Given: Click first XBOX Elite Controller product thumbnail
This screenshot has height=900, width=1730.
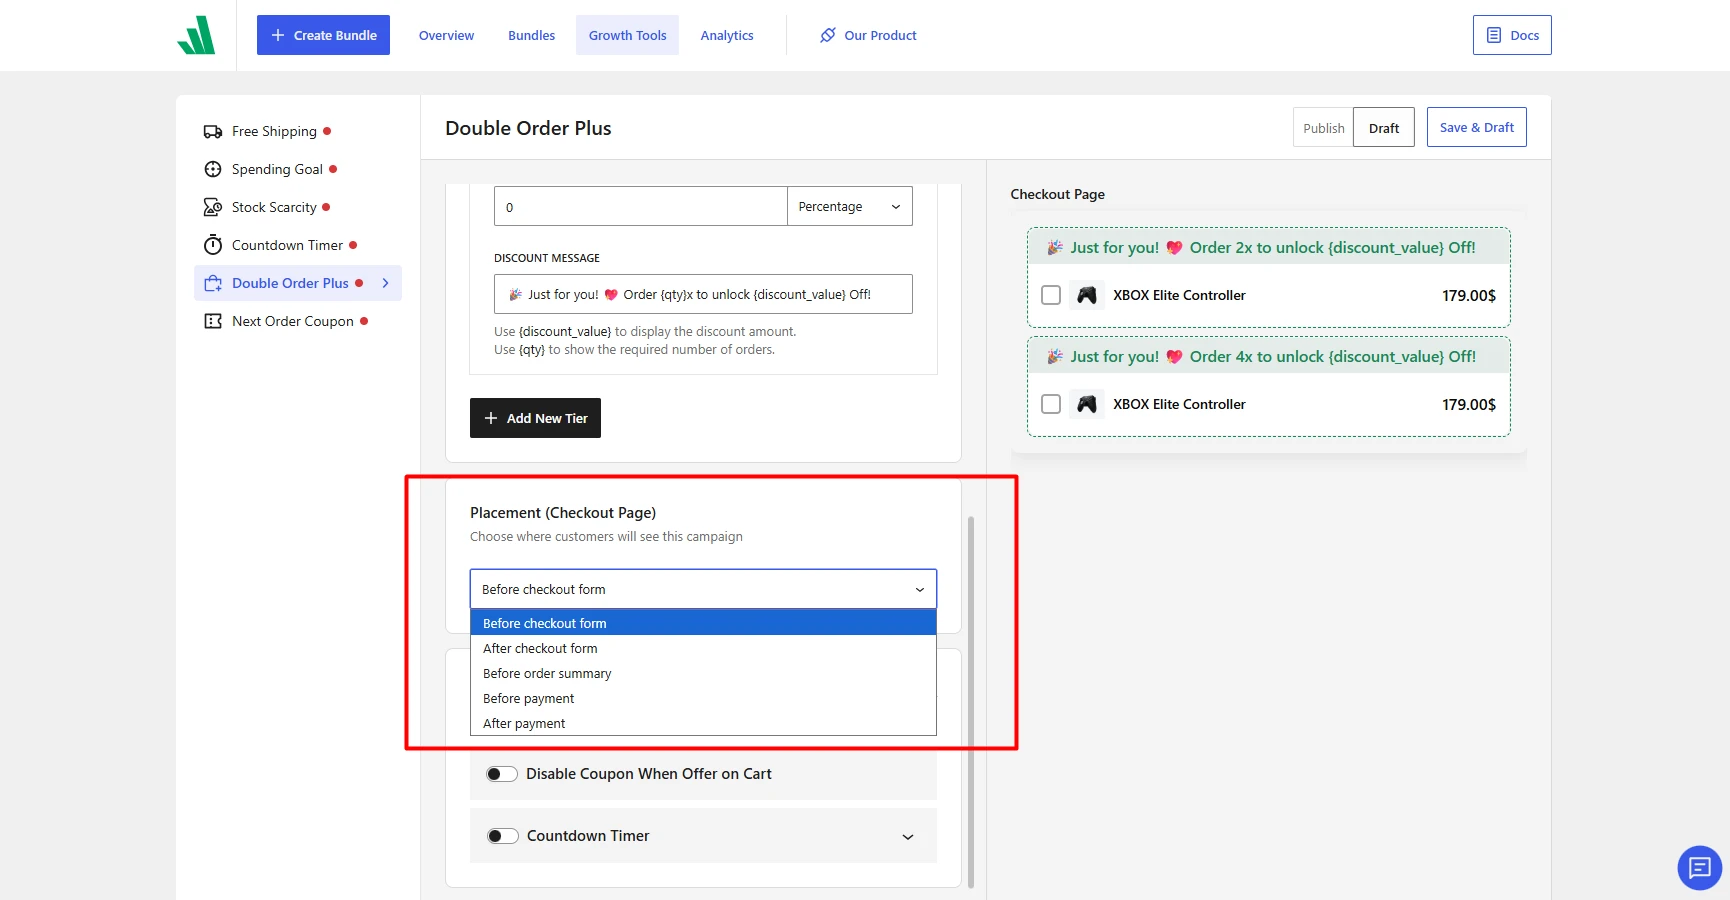Looking at the screenshot, I should 1087,295.
